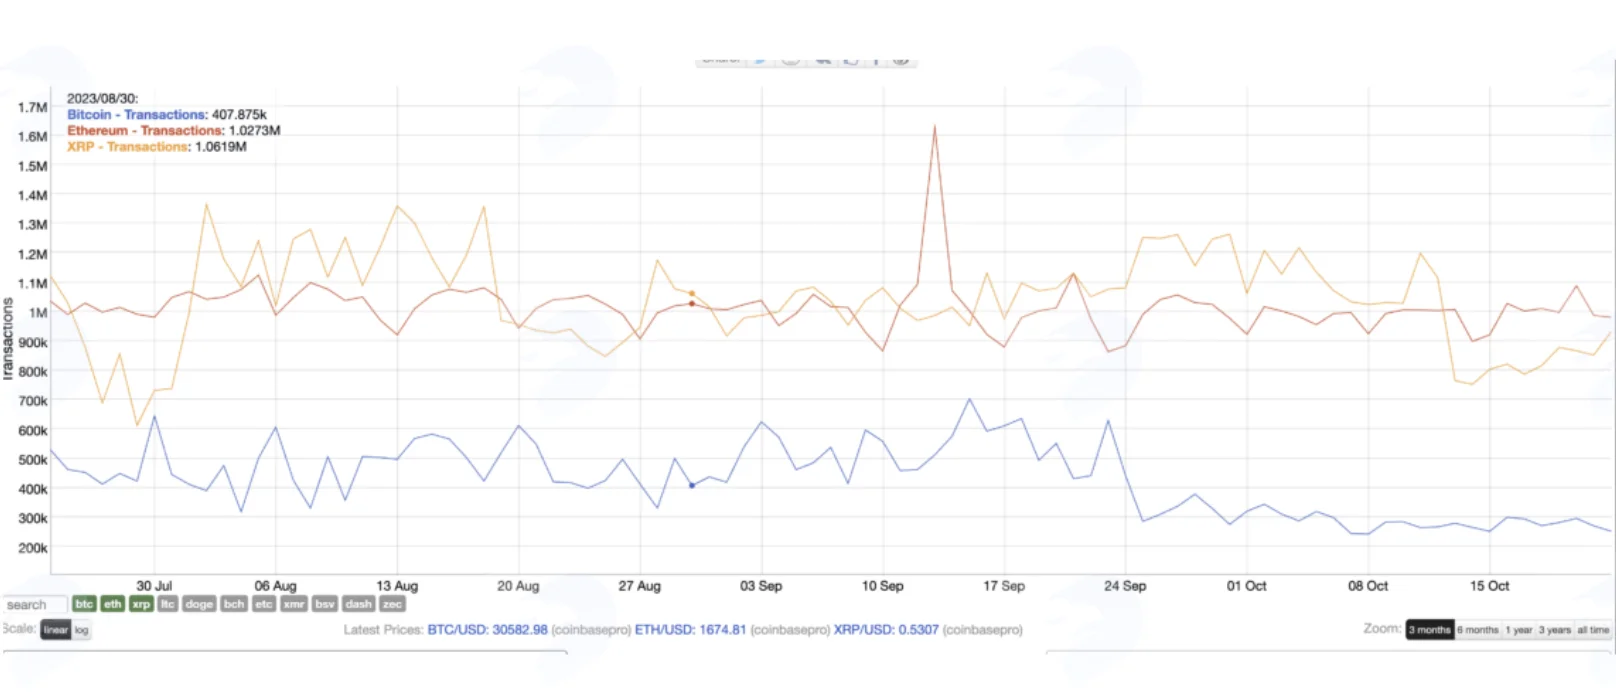Click the 24 Sep x-axis label

point(1125,586)
